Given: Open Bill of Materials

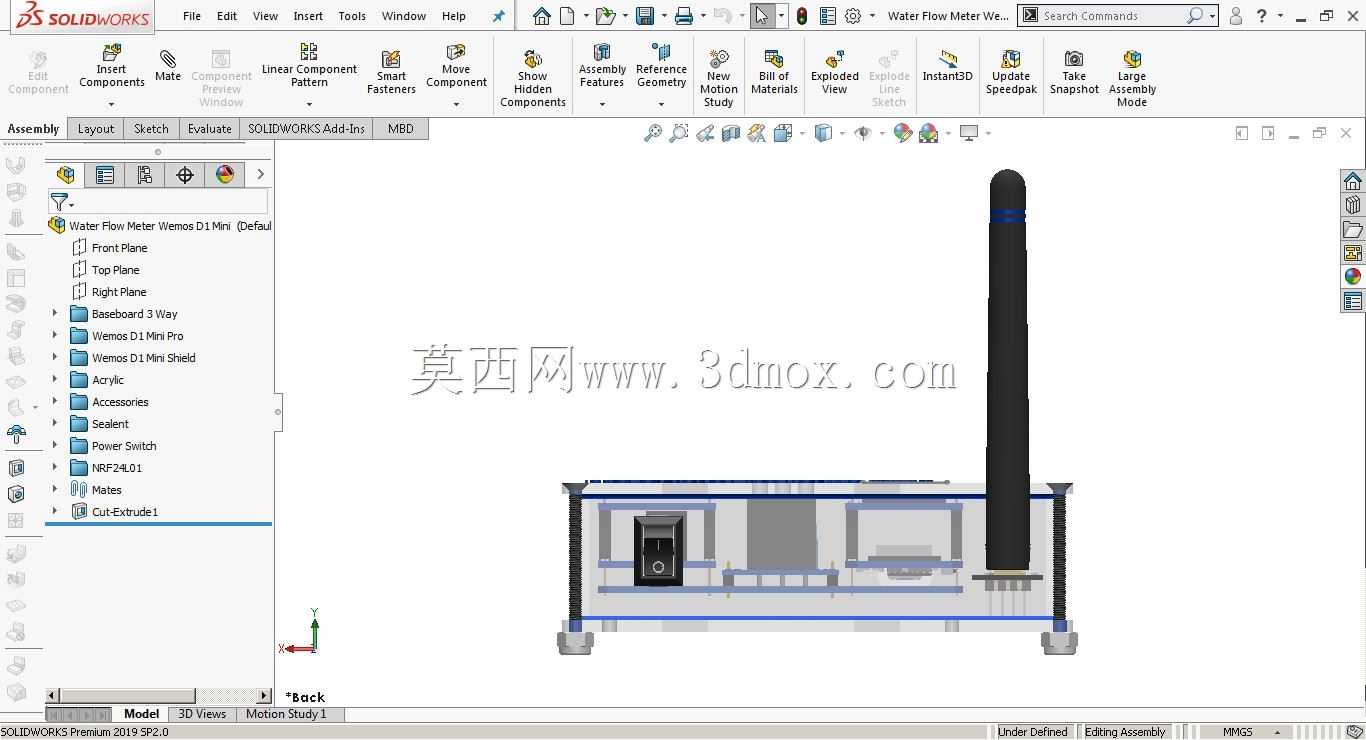Looking at the screenshot, I should pyautogui.click(x=774, y=72).
